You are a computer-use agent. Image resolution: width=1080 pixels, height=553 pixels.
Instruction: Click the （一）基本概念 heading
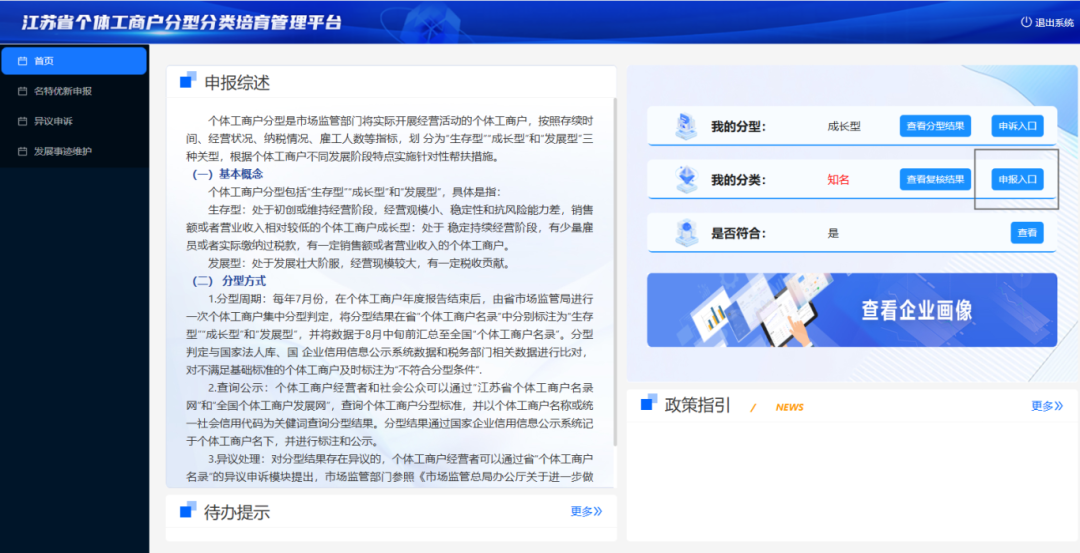228,174
